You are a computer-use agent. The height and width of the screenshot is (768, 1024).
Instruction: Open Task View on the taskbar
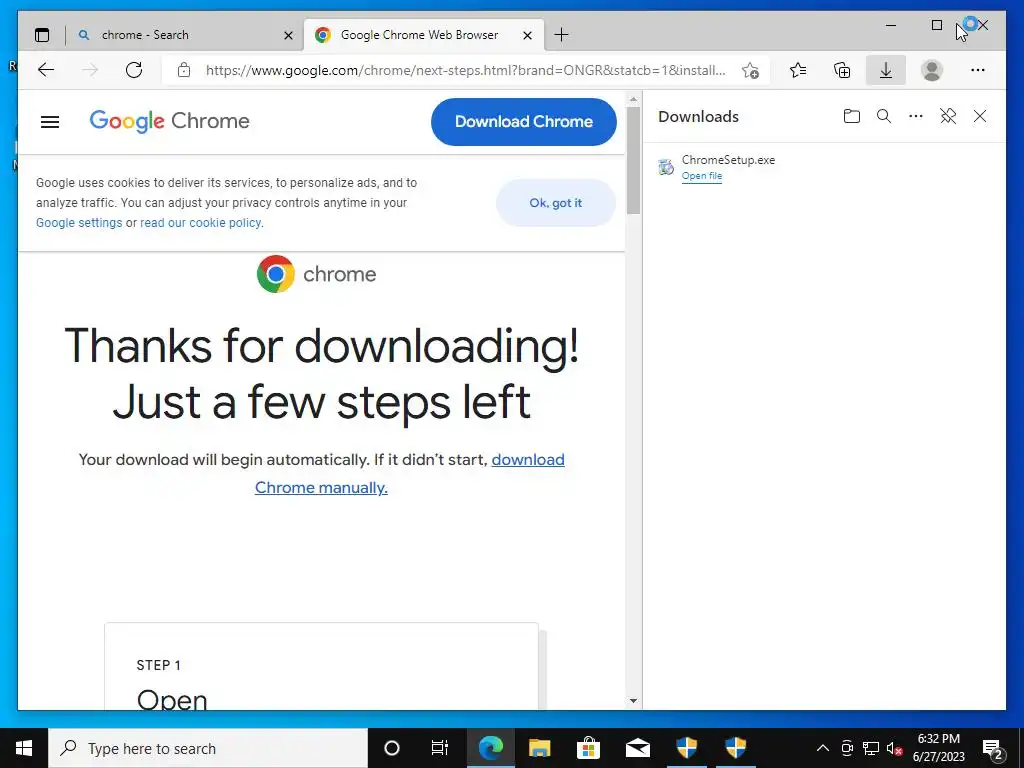(440, 748)
